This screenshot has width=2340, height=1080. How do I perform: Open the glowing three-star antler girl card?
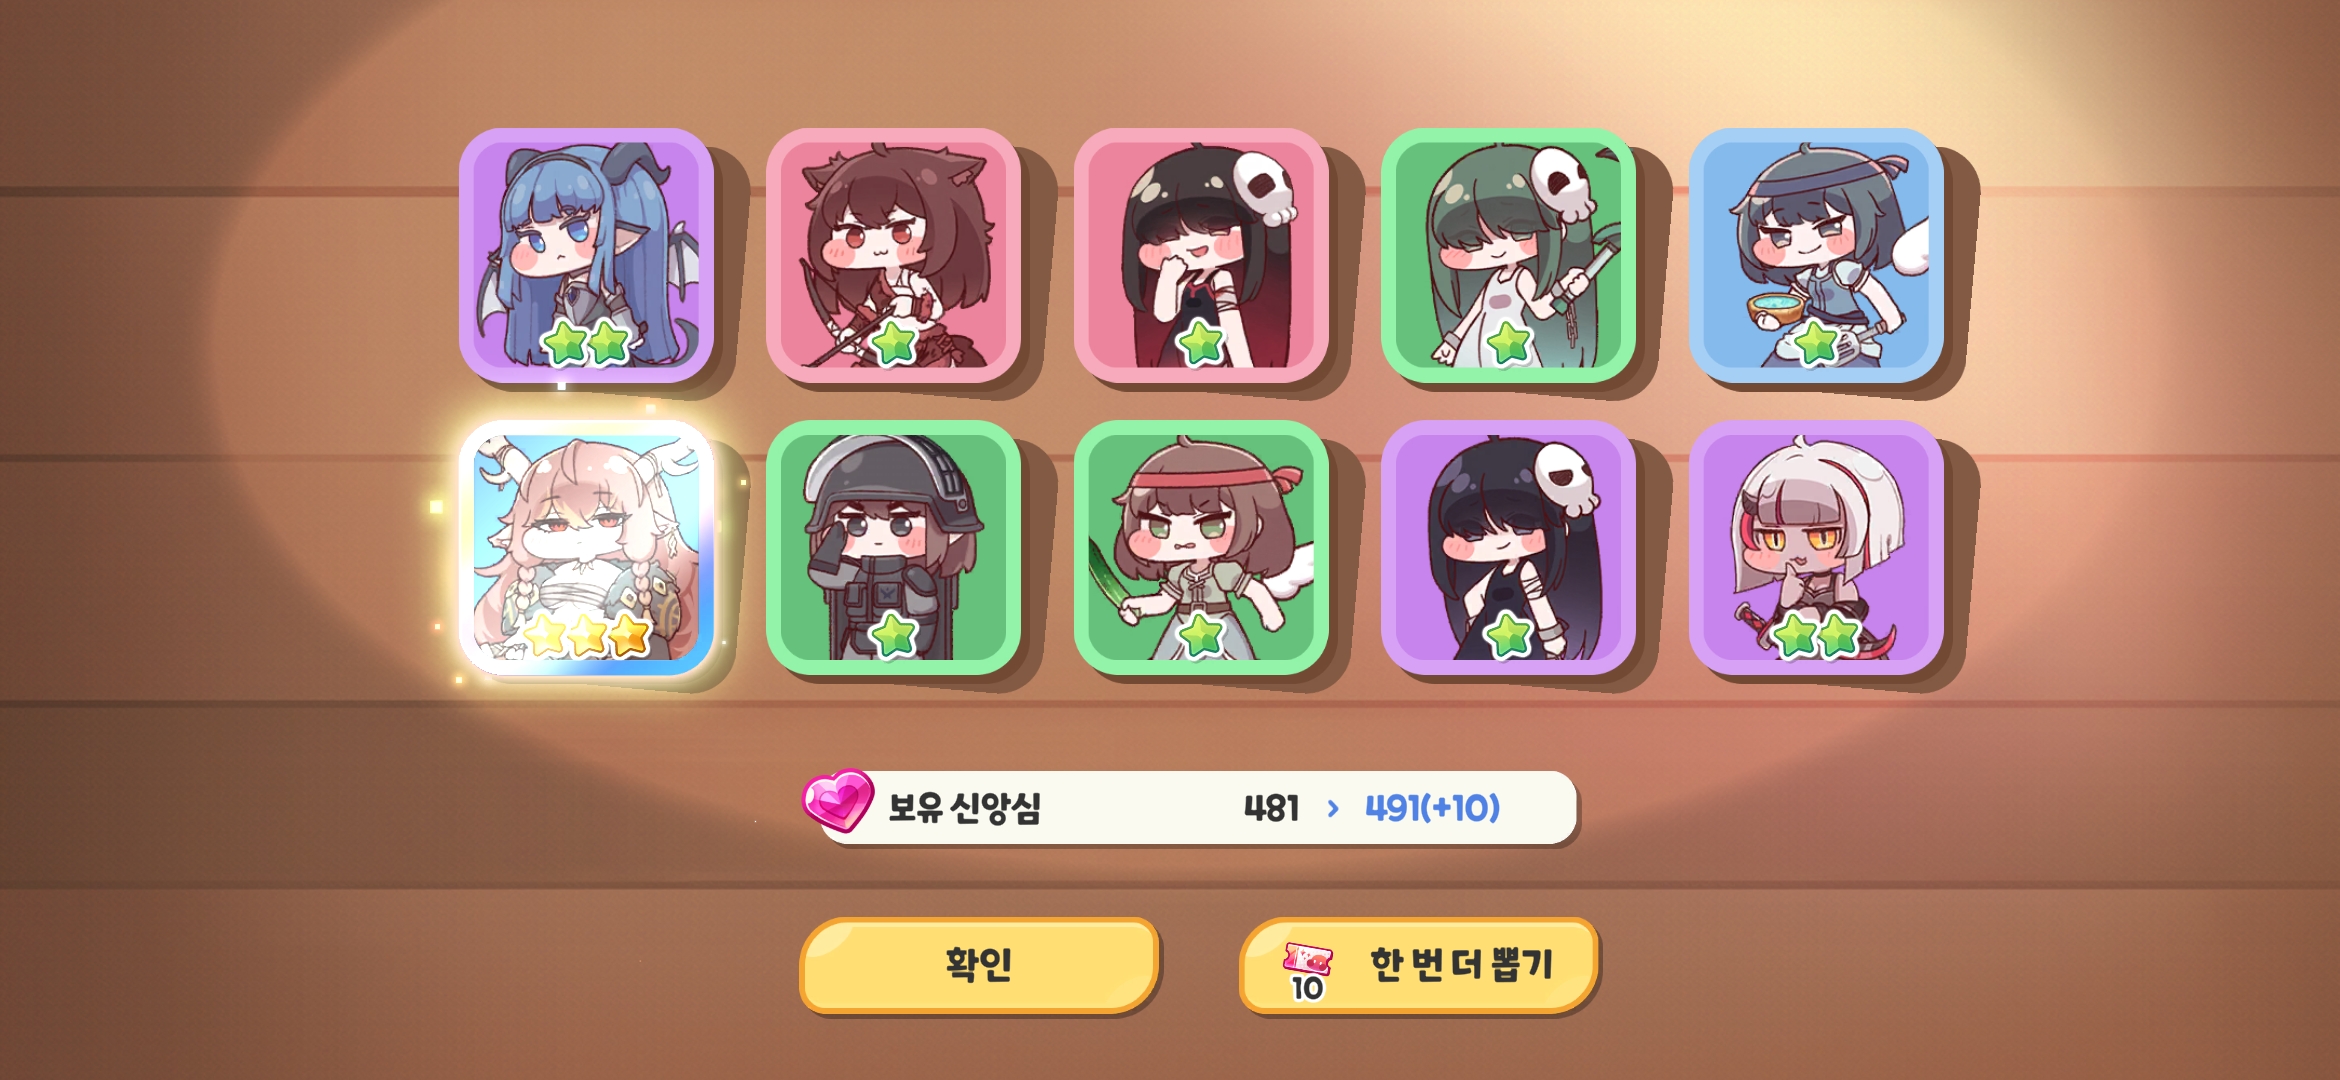point(587,548)
